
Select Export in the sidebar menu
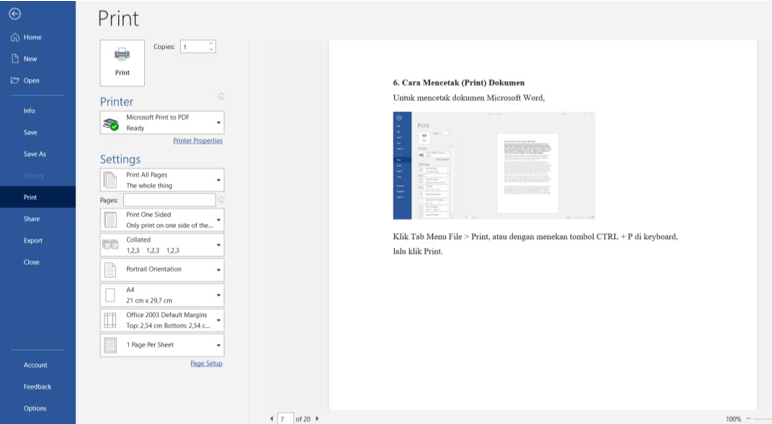(33, 240)
